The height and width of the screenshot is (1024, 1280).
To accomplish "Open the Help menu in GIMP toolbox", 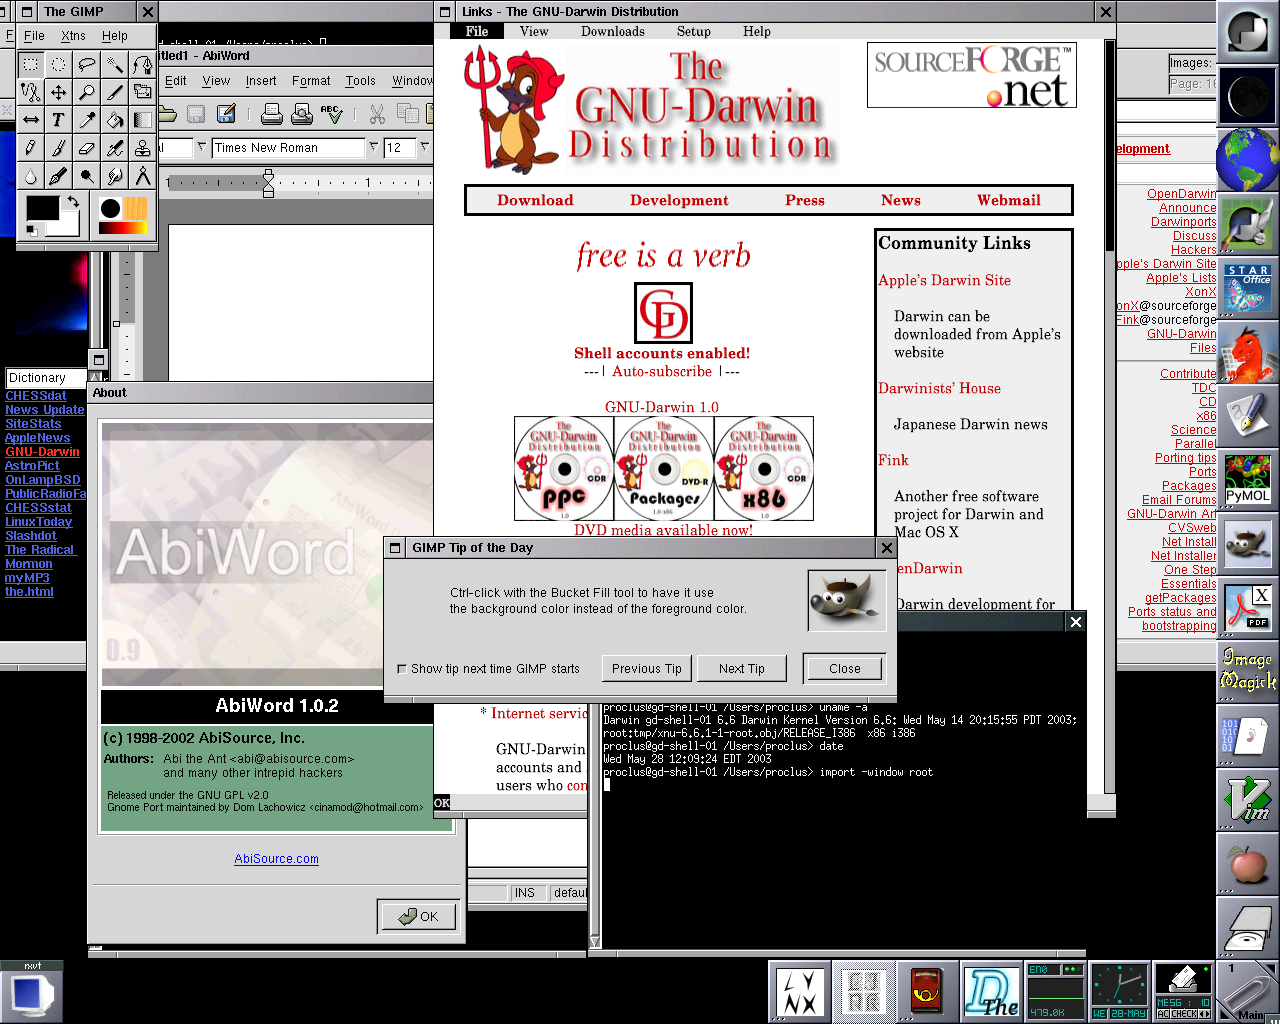I will pyautogui.click(x=115, y=35).
